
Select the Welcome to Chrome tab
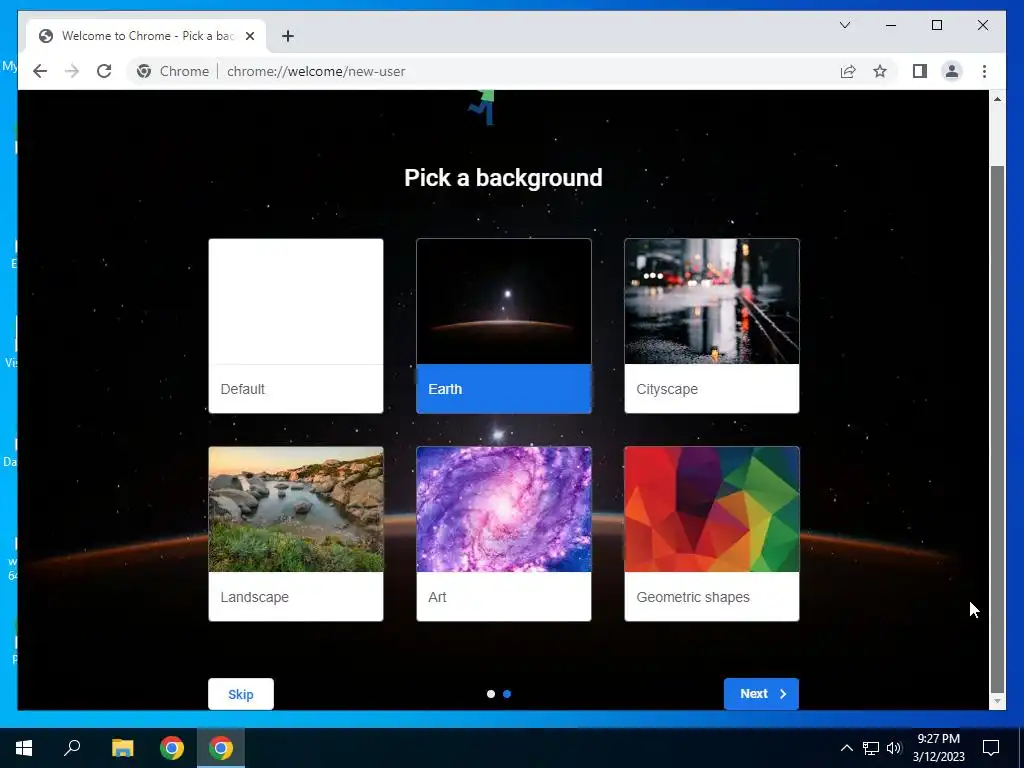coord(147,36)
